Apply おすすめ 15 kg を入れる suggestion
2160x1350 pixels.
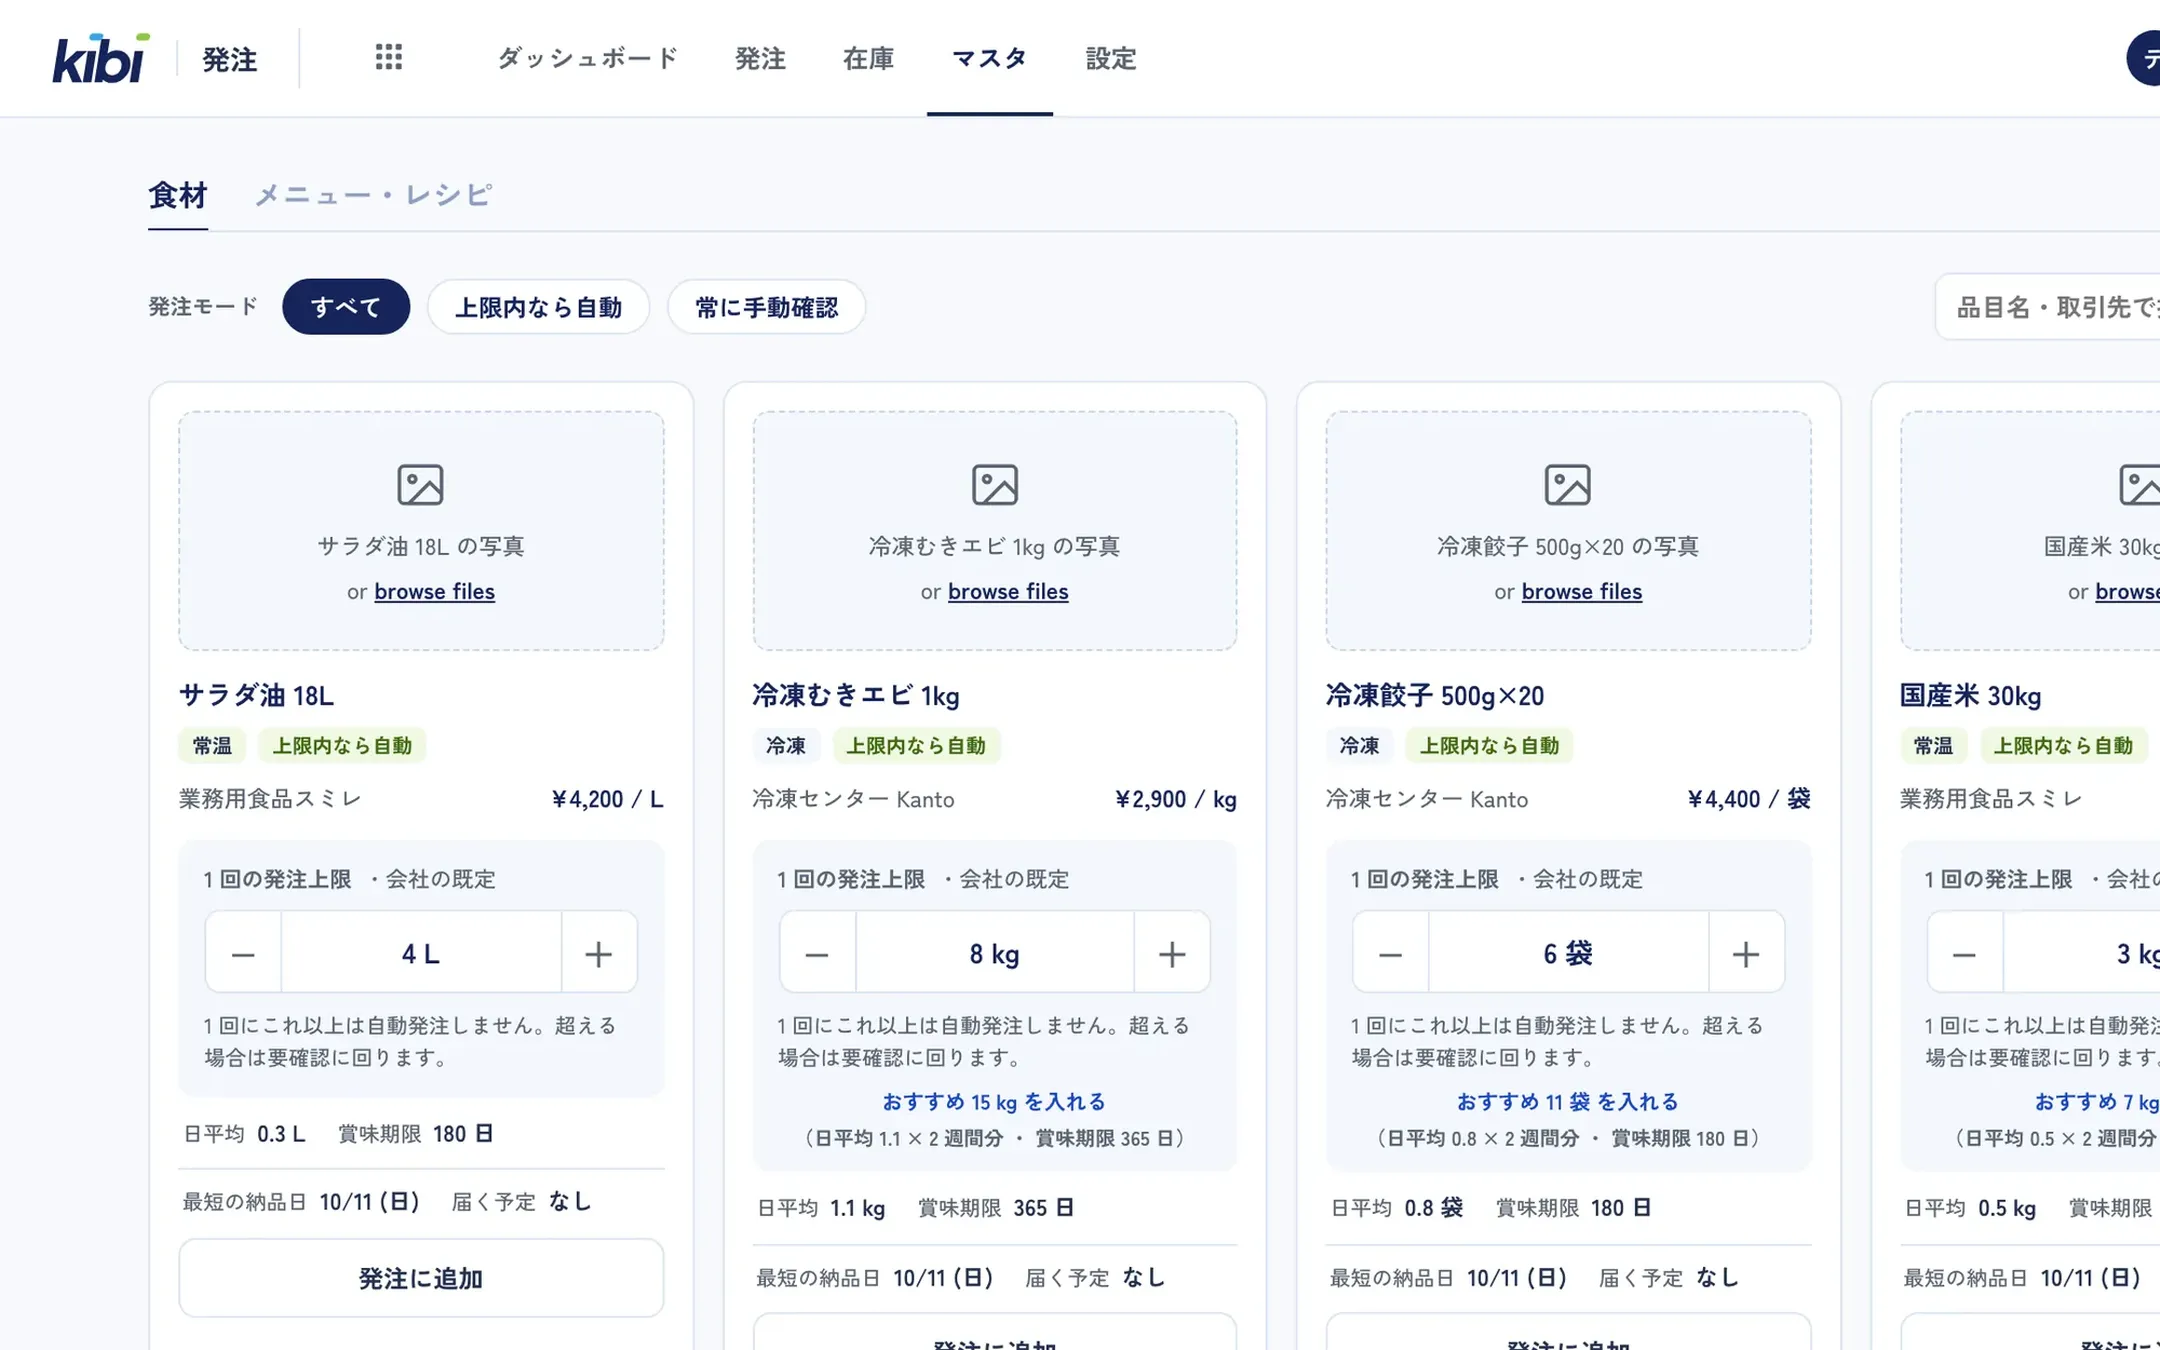coord(994,1102)
